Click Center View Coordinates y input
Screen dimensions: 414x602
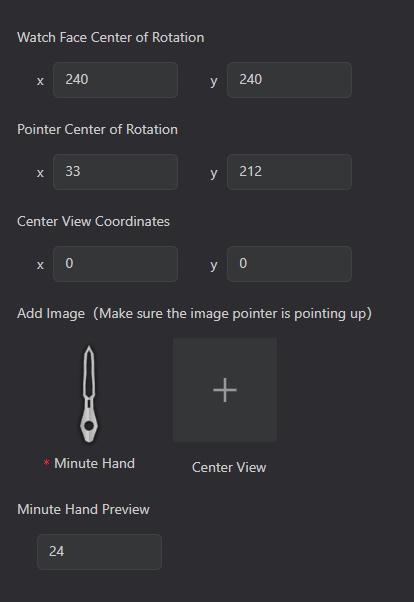(289, 264)
